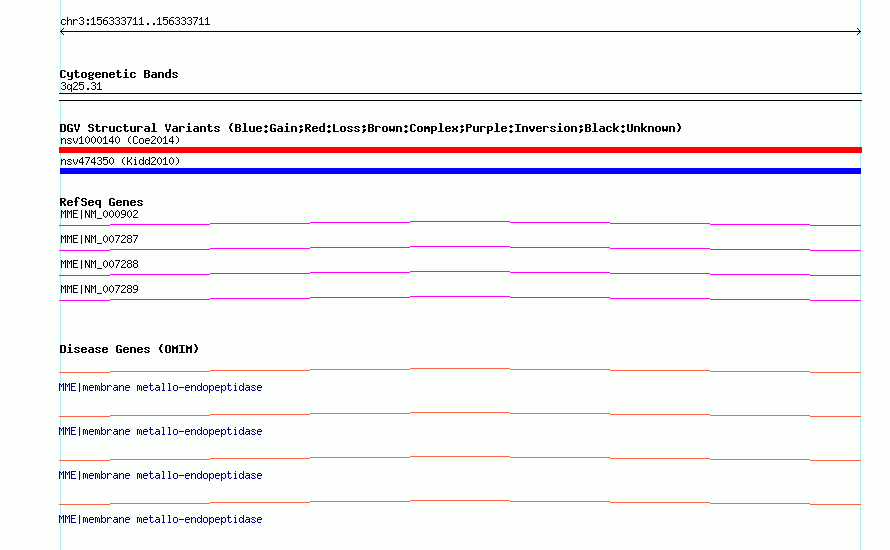Click the RefSeq Genes track heading
890x550 pixels.
coord(101,202)
